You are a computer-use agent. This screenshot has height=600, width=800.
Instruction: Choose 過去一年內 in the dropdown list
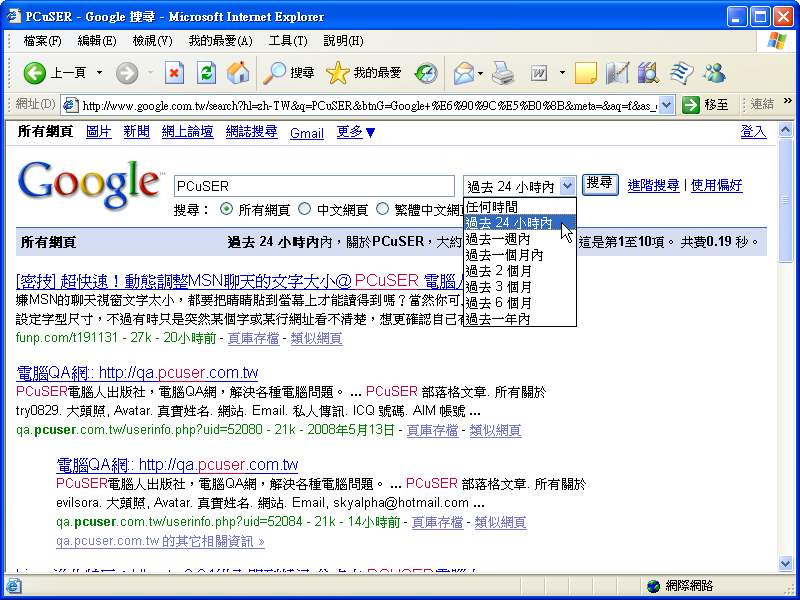(x=520, y=319)
